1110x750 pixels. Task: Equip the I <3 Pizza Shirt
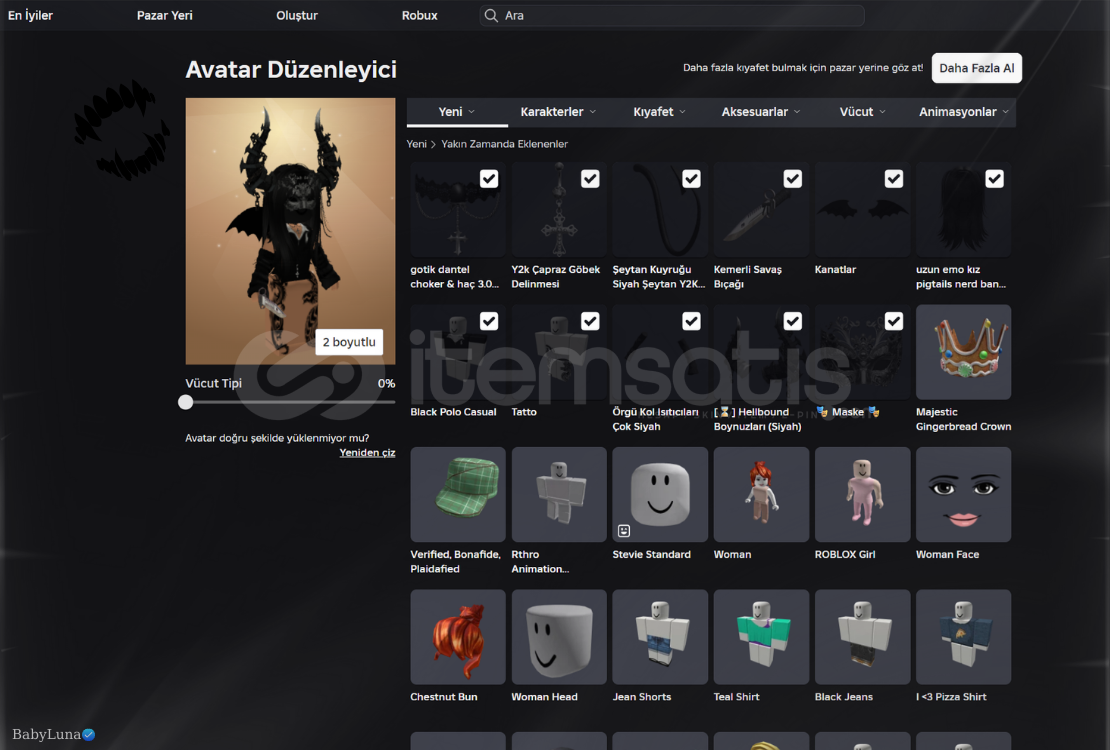pyautogui.click(x=962, y=637)
